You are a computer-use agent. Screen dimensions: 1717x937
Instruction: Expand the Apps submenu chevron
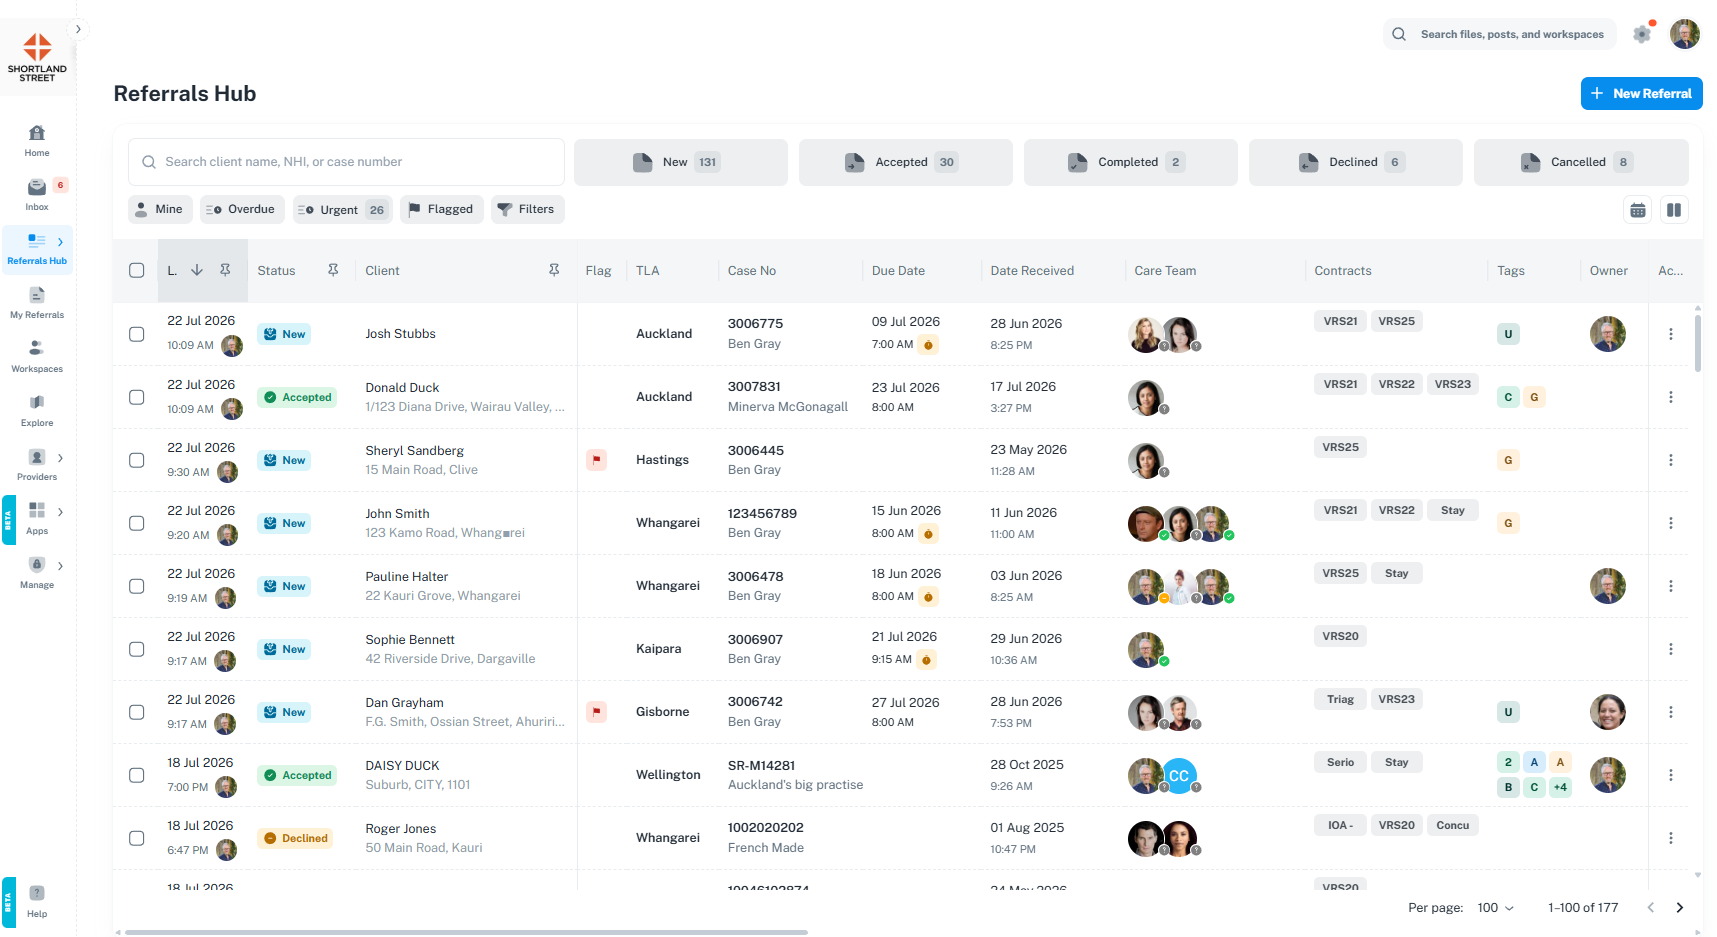pos(60,512)
